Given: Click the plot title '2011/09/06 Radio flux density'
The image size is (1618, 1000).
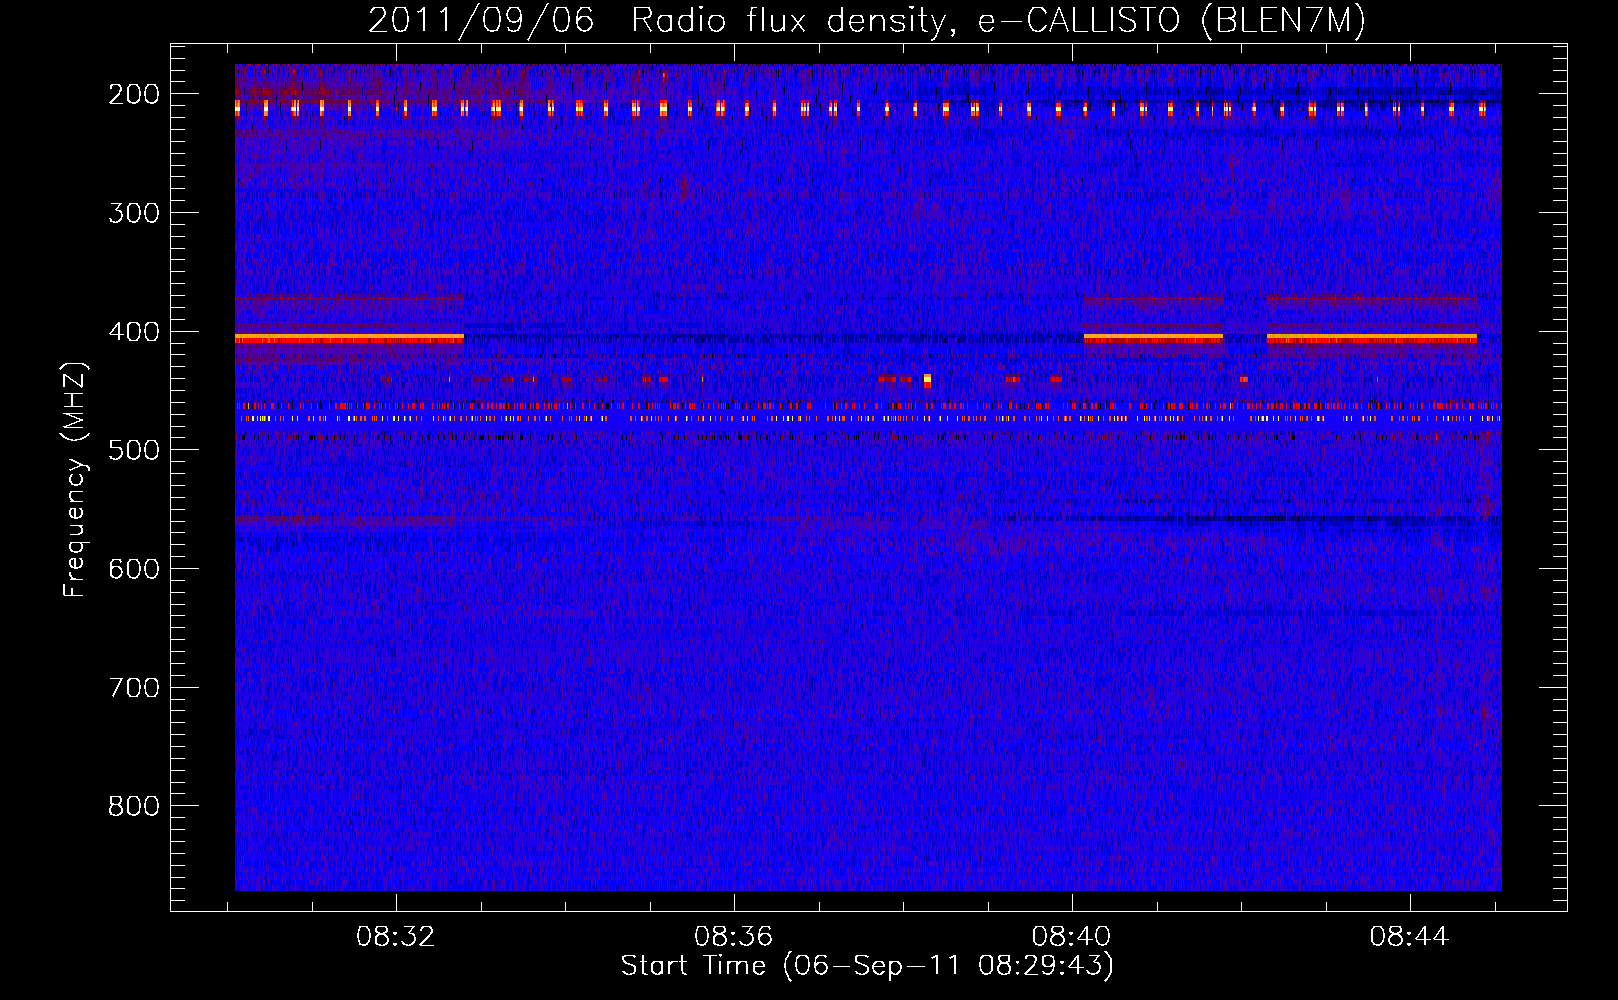Looking at the screenshot, I should 866,20.
